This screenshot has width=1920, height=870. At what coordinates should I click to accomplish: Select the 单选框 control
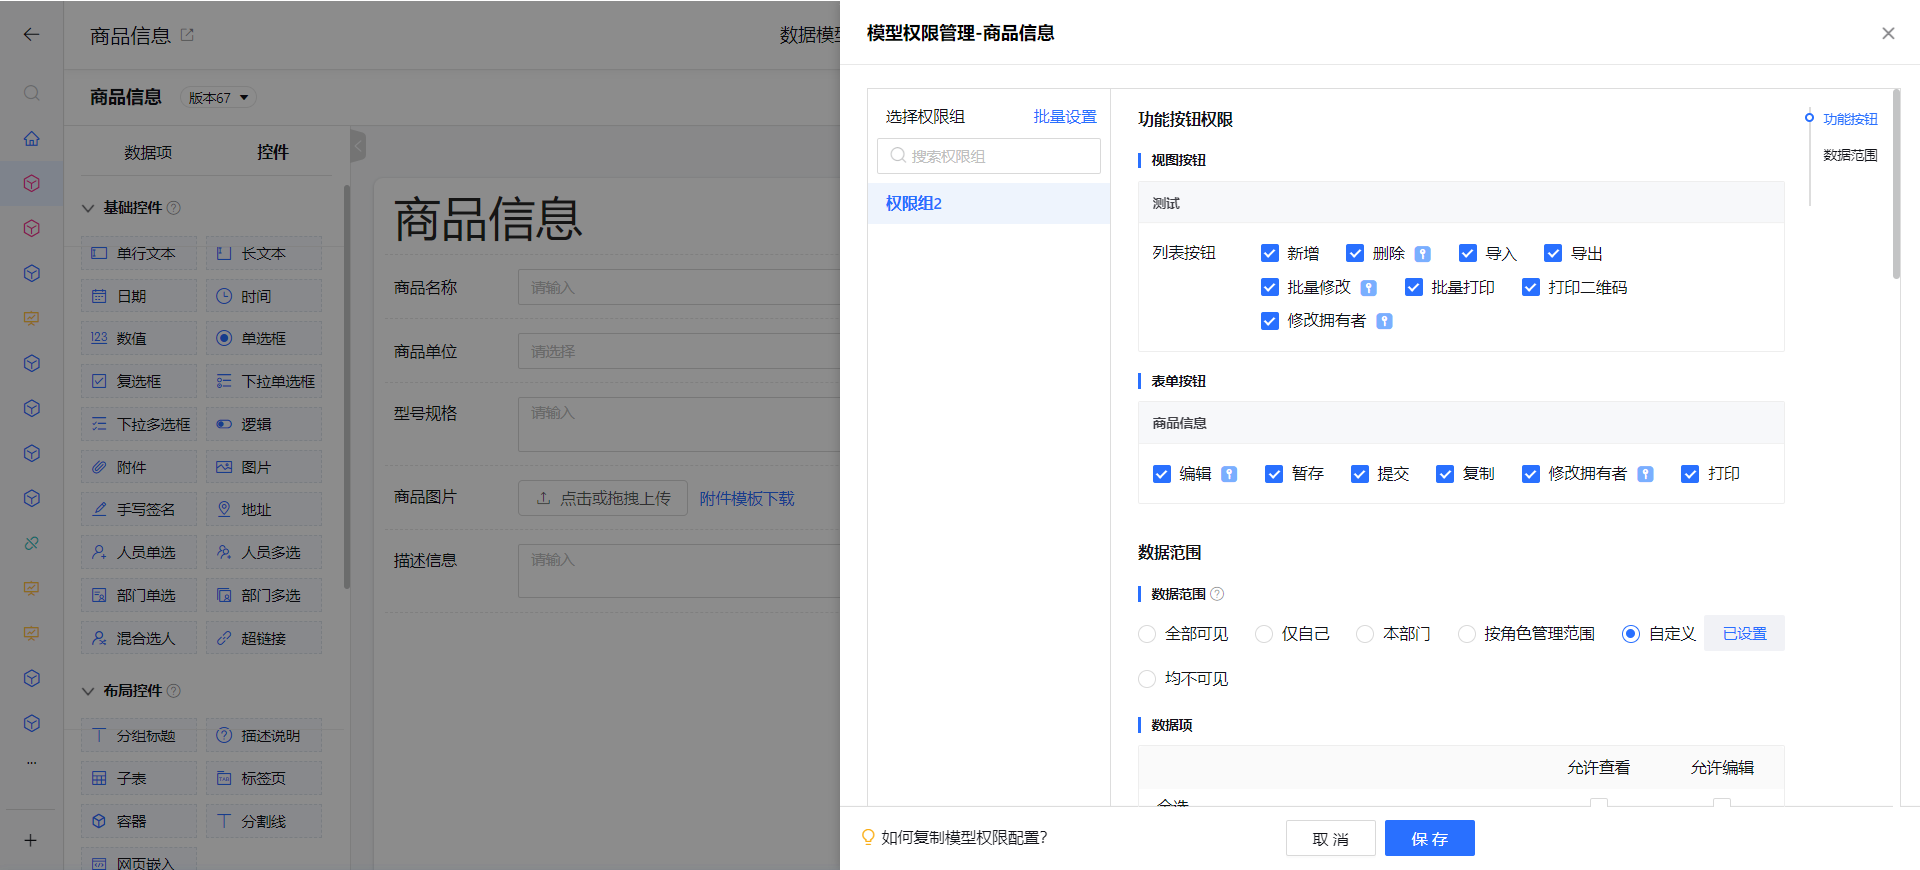pos(264,339)
